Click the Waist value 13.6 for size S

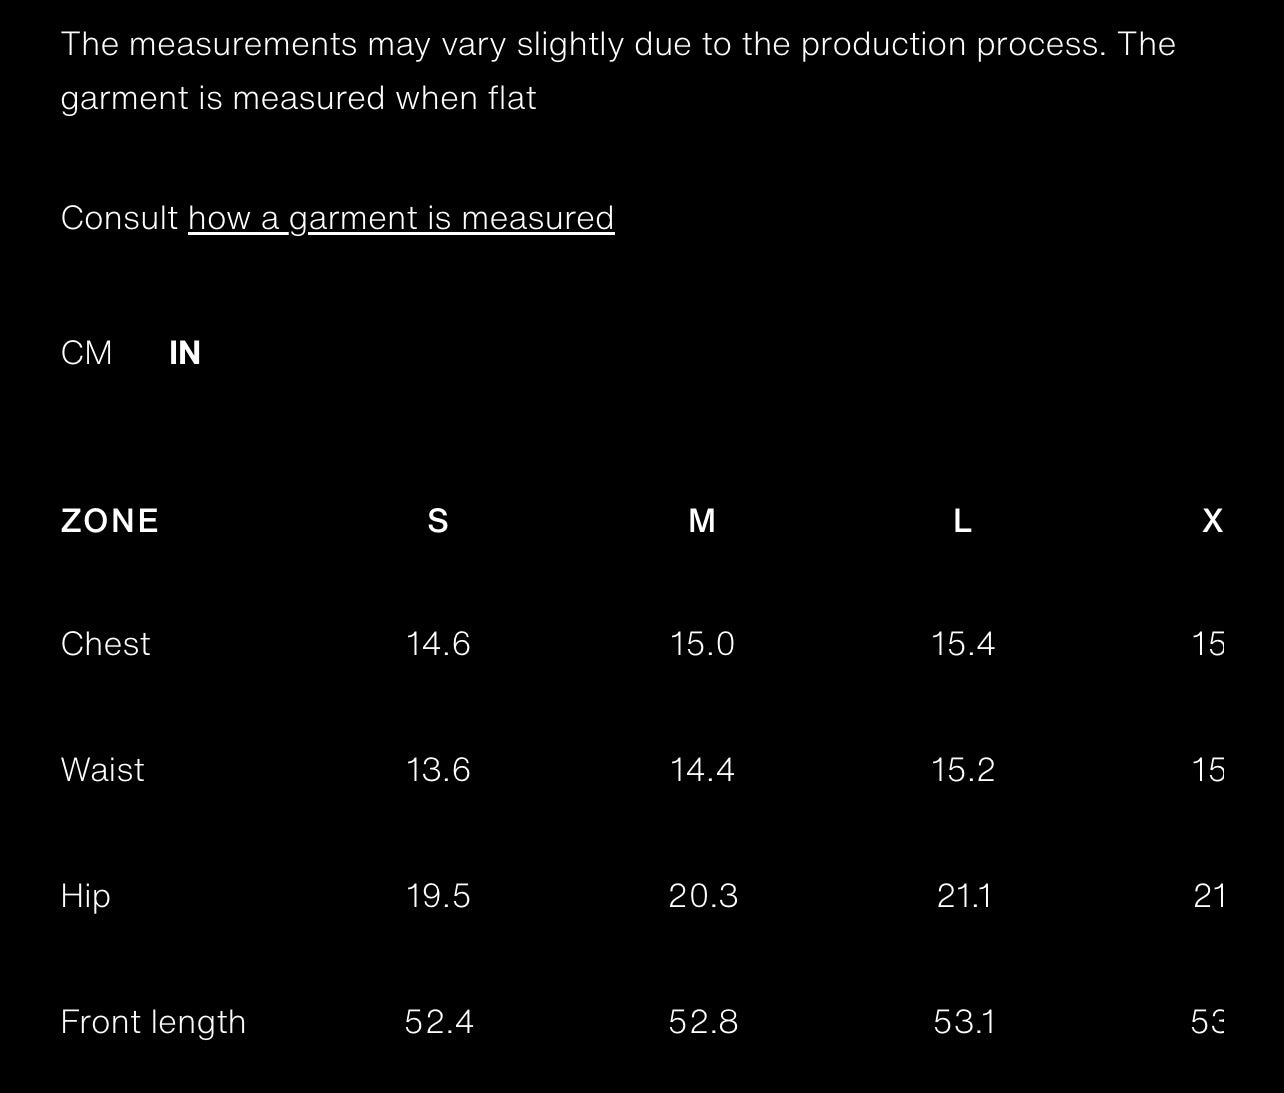pos(438,770)
